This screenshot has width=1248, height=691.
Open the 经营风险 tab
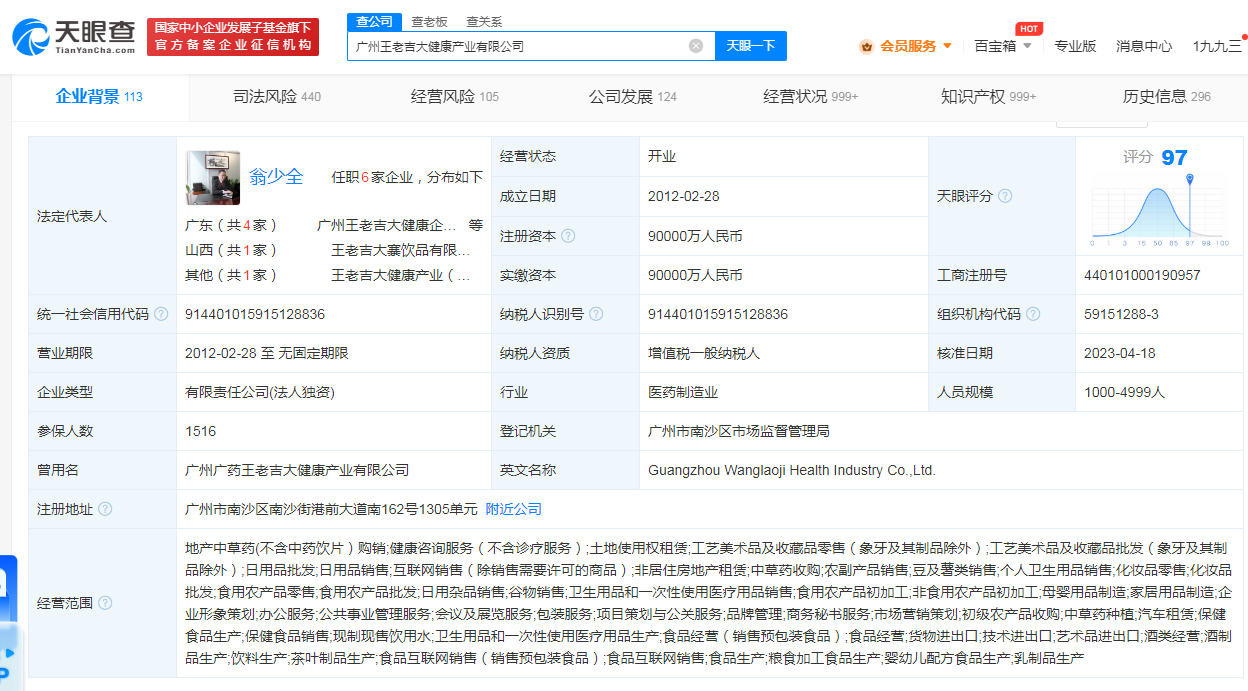[x=455, y=97]
